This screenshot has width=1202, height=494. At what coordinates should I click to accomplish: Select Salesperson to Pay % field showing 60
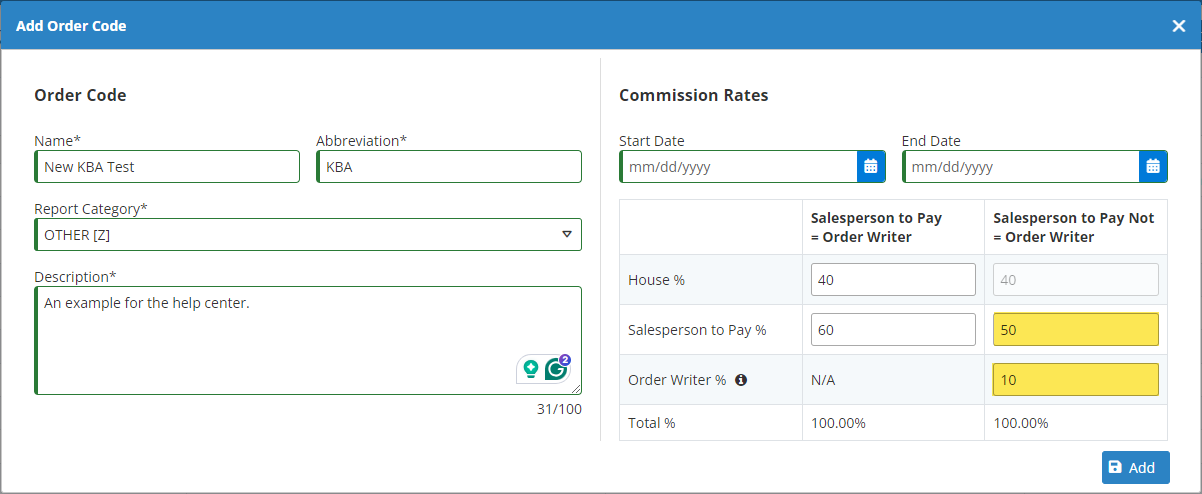coord(893,329)
